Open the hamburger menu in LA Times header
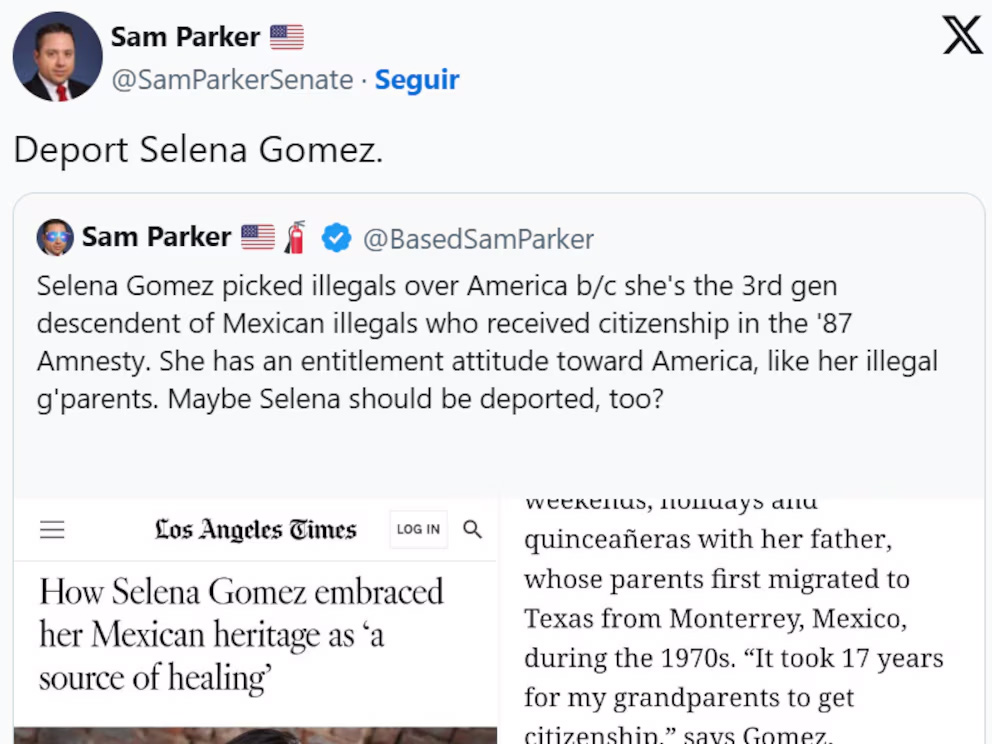Screen dimensions: 992x744 coord(52,530)
